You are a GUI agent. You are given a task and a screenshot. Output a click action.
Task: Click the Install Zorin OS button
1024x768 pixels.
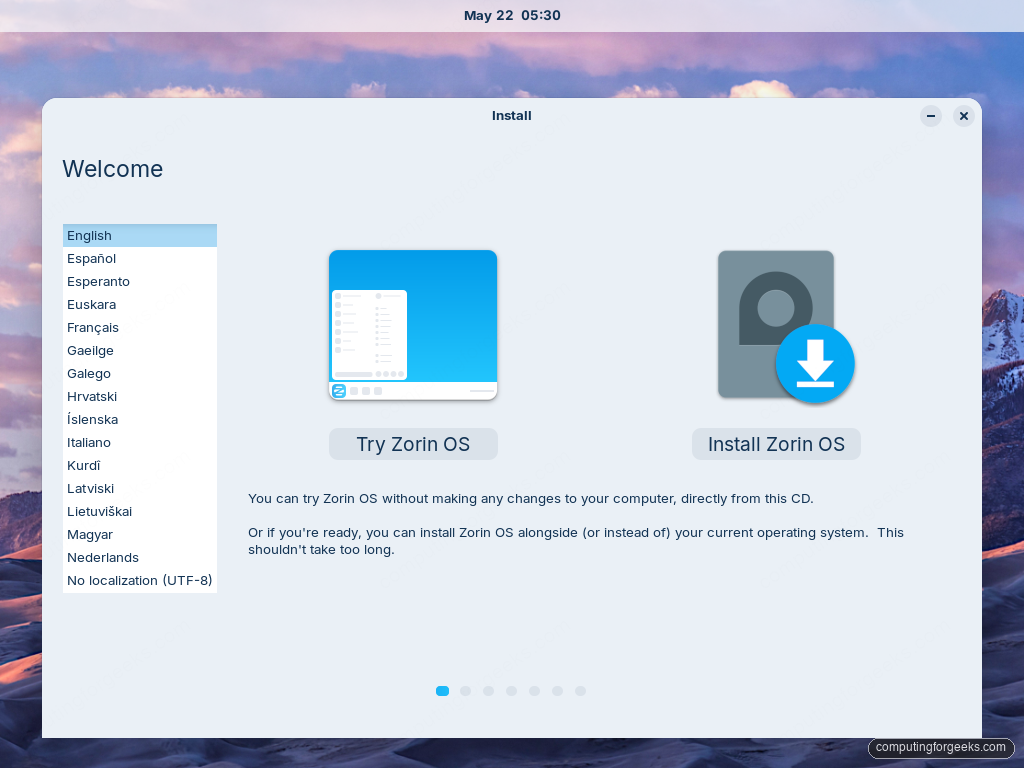(x=776, y=444)
